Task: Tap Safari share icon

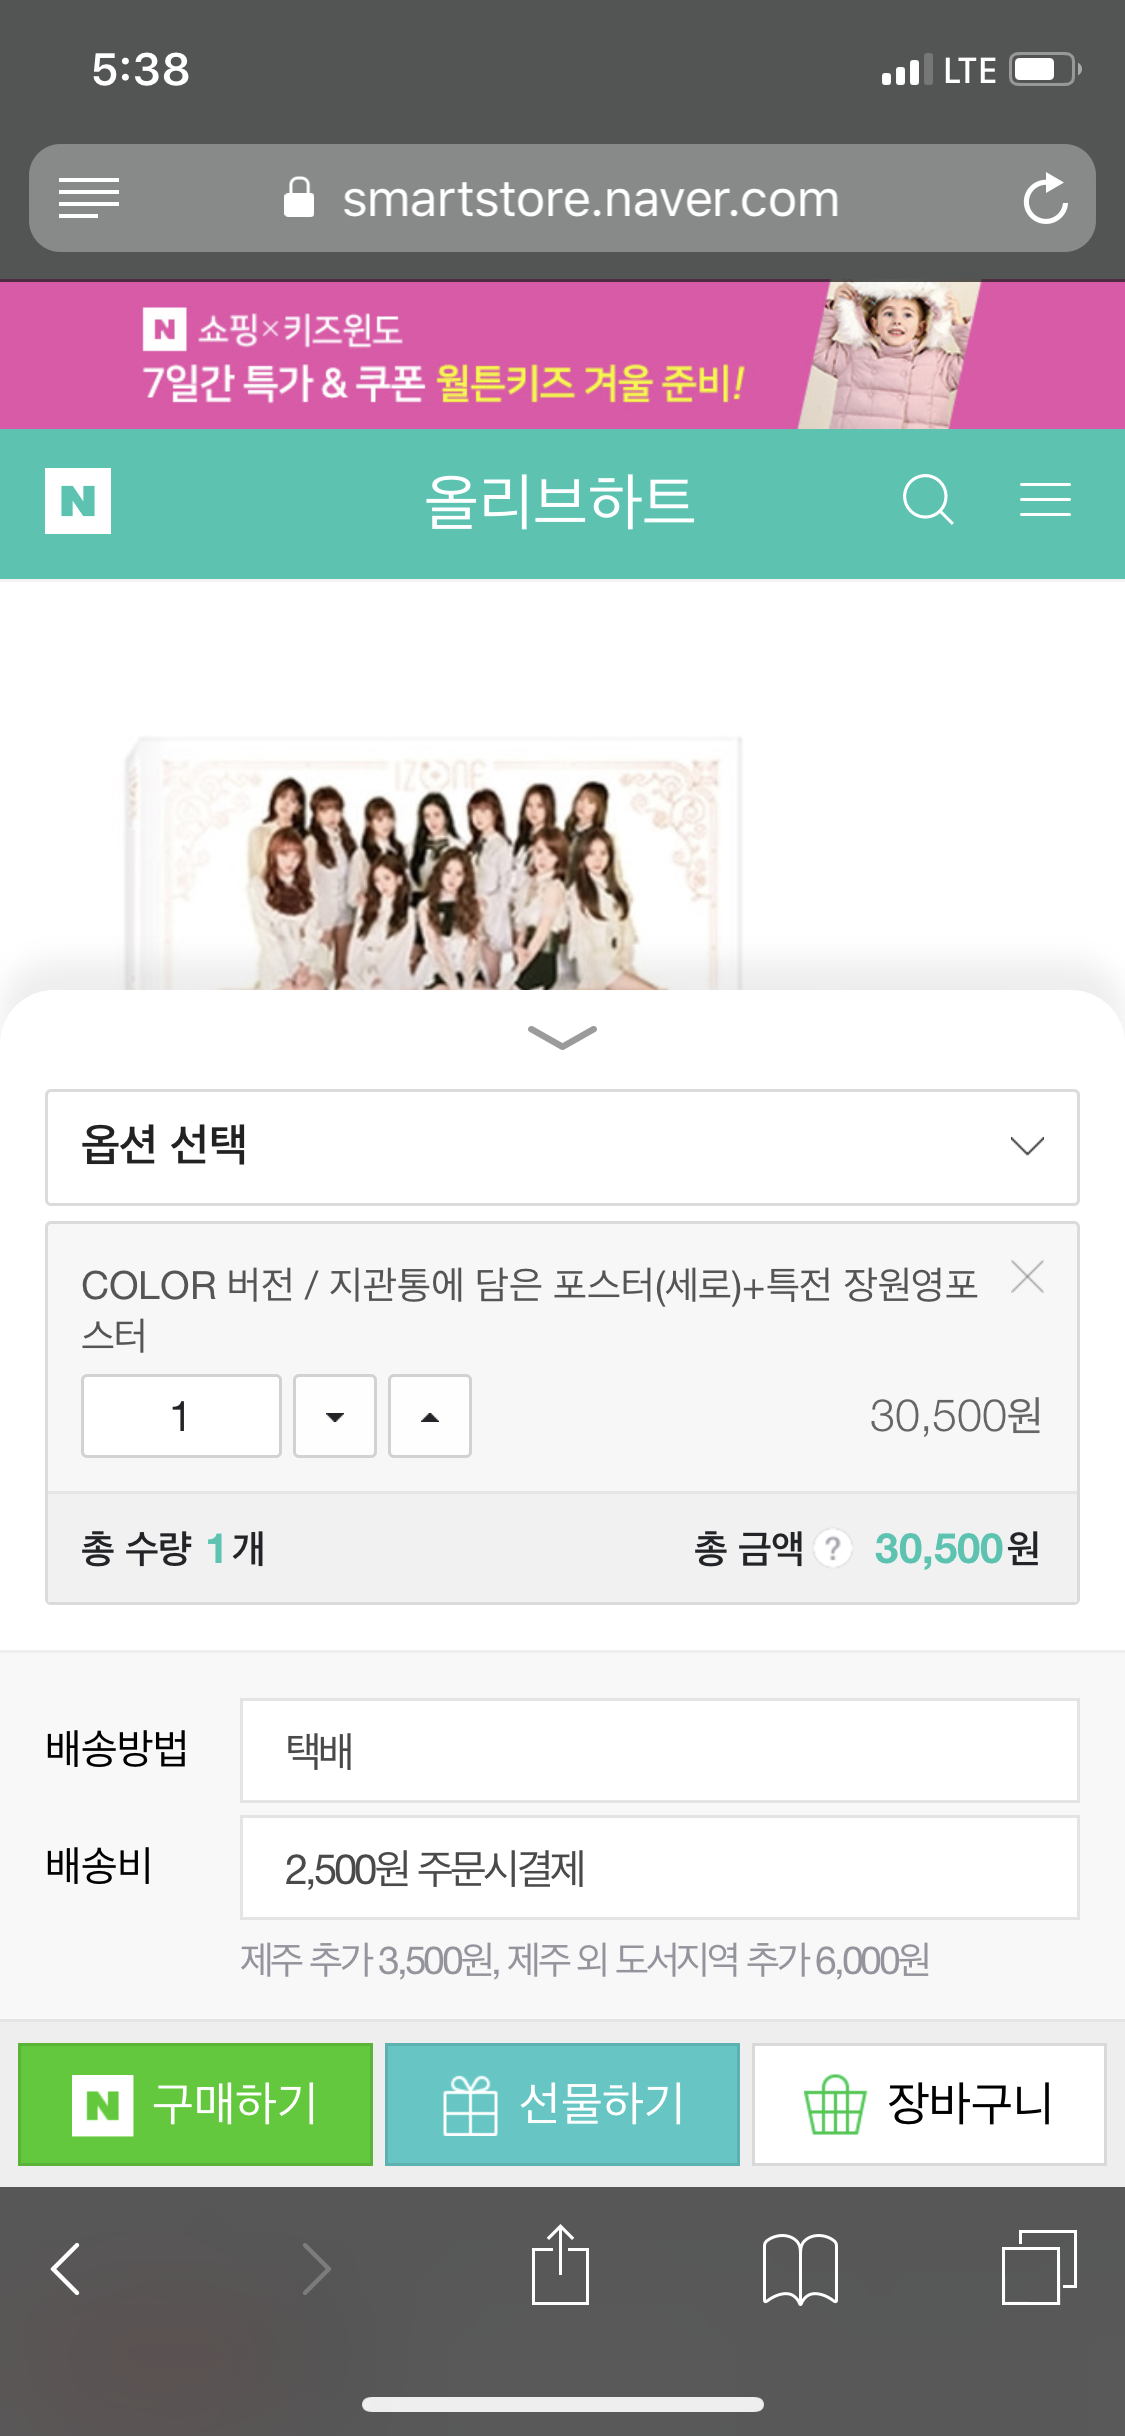Action: click(x=560, y=2266)
